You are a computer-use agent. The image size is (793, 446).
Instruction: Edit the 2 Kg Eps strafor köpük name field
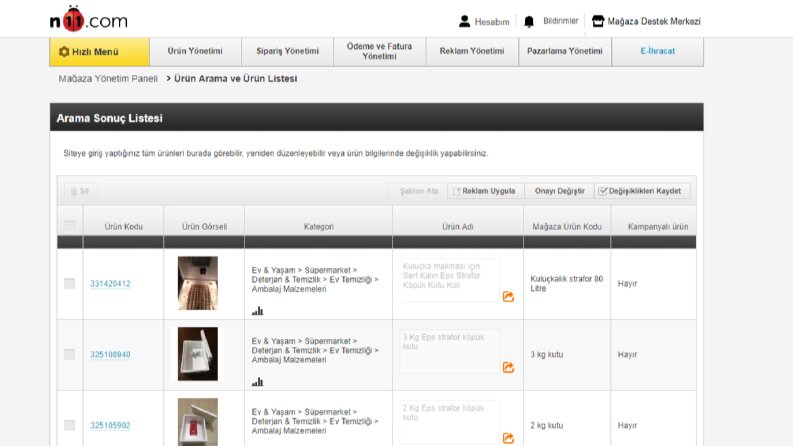click(x=449, y=422)
